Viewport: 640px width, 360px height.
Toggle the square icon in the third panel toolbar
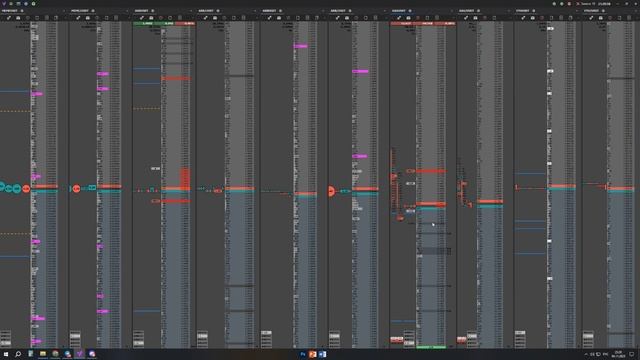170,18
